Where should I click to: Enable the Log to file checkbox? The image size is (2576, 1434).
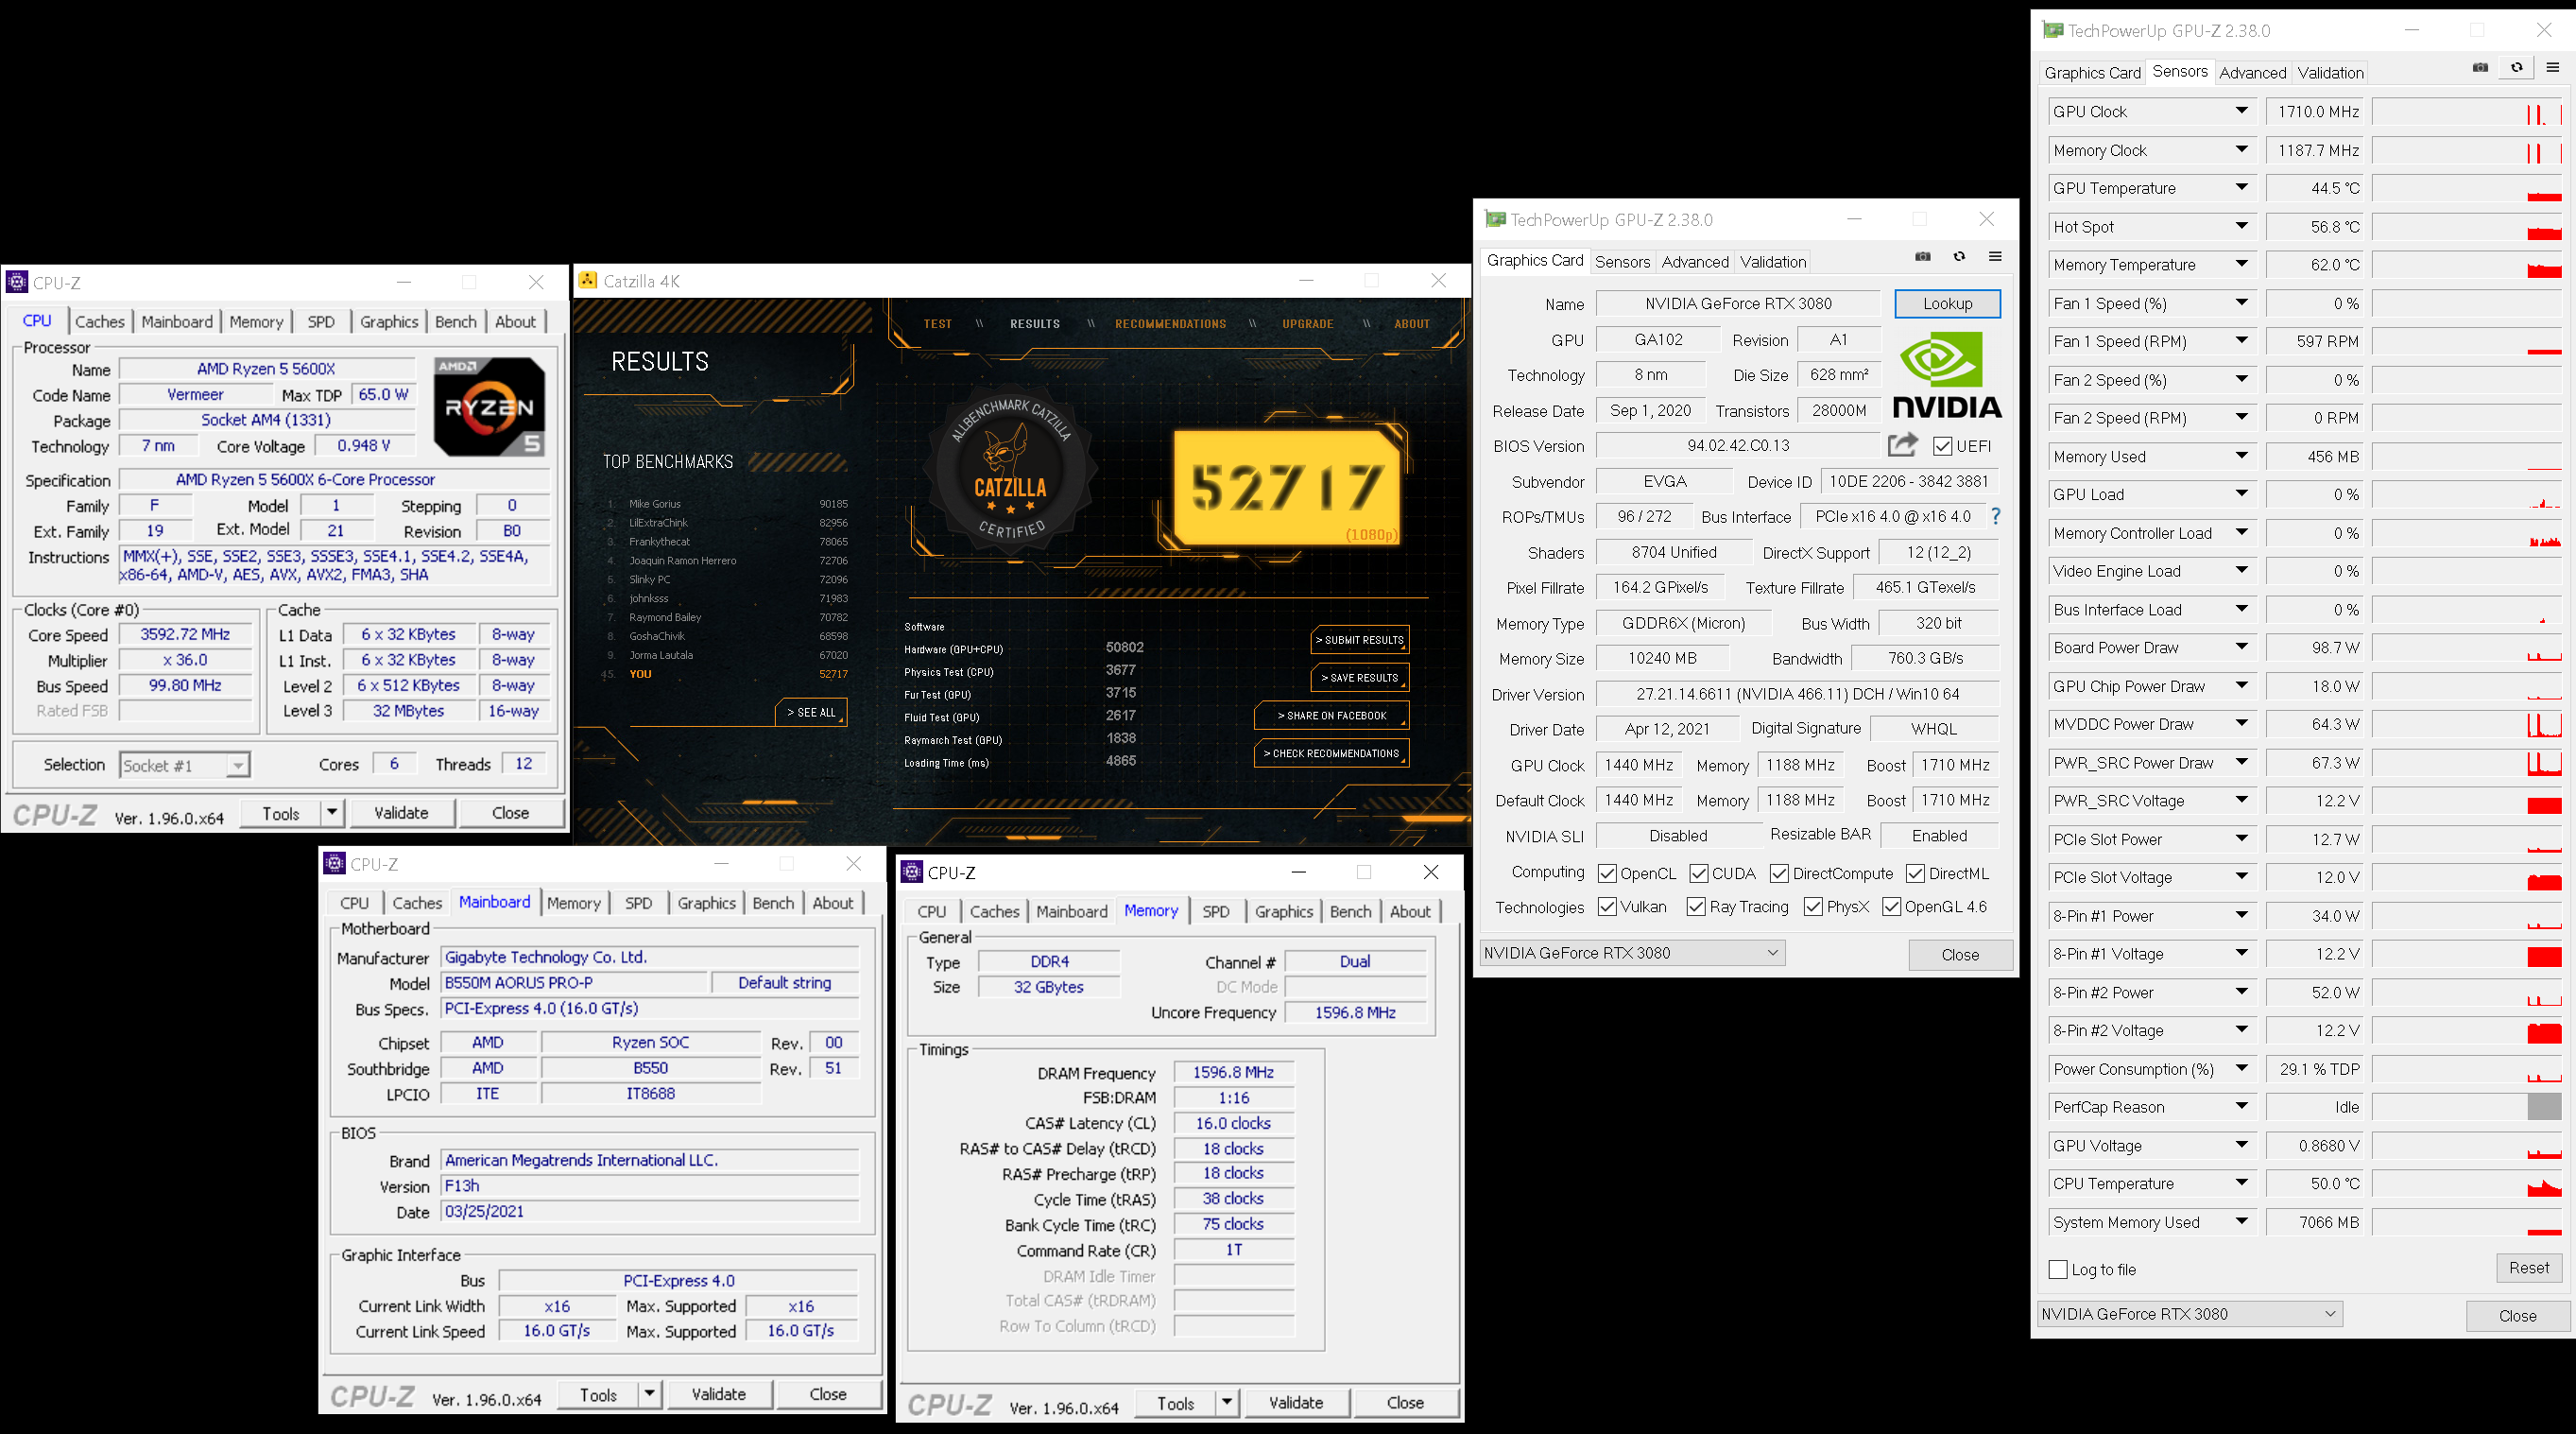(x=2058, y=1269)
